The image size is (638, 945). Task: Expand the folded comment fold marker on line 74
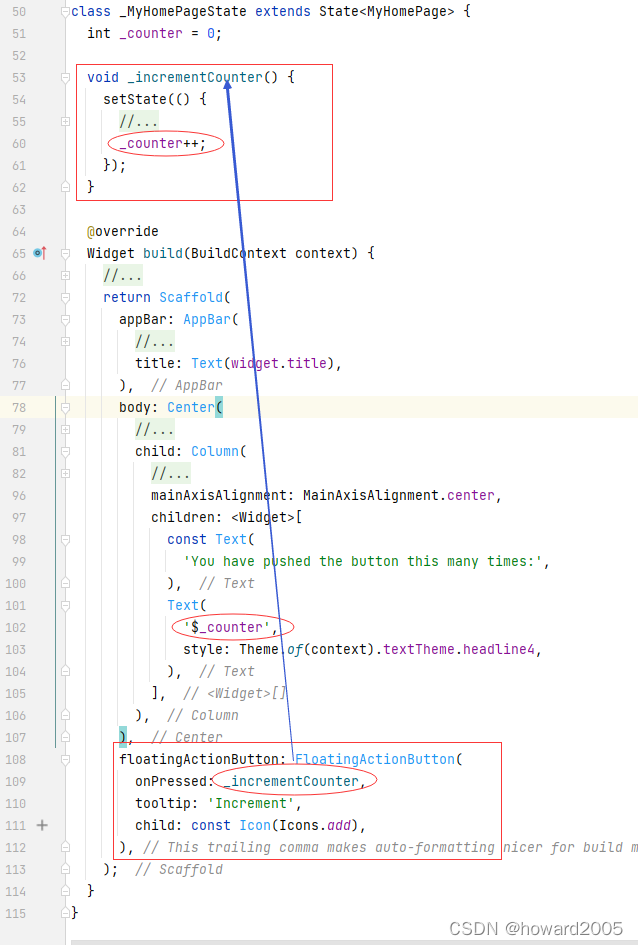click(x=65, y=341)
